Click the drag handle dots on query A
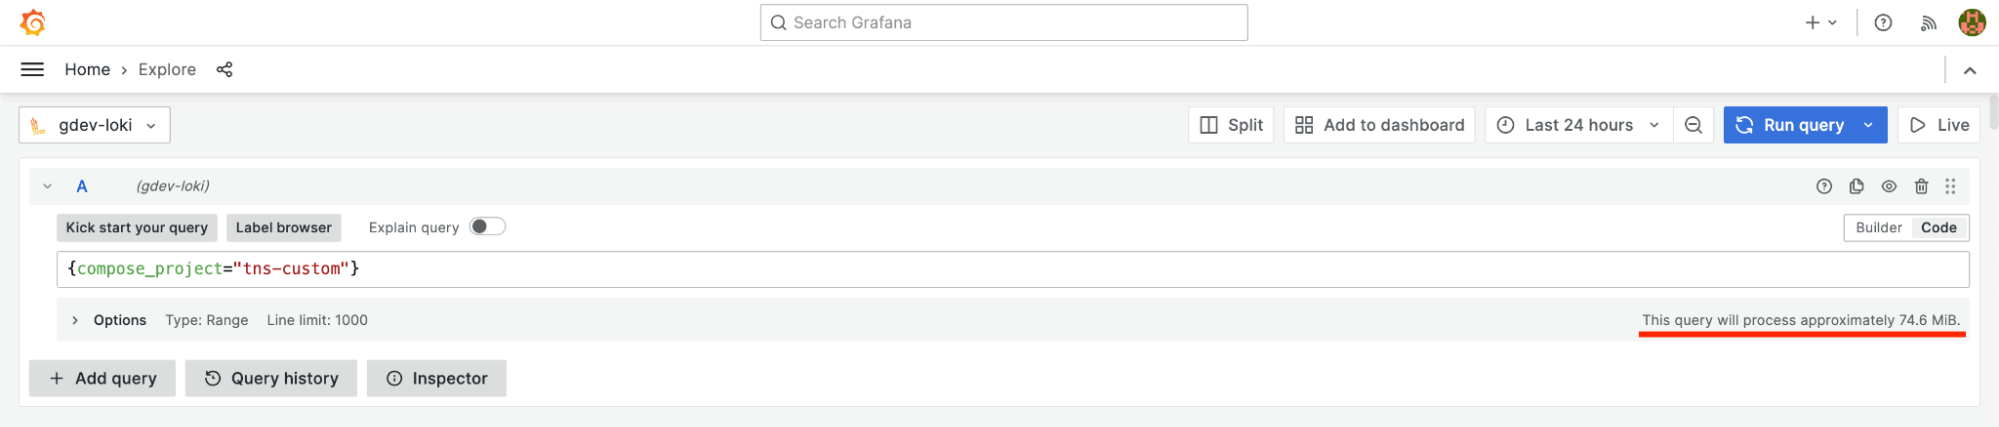This screenshot has height=427, width=1999. pyautogui.click(x=1950, y=186)
